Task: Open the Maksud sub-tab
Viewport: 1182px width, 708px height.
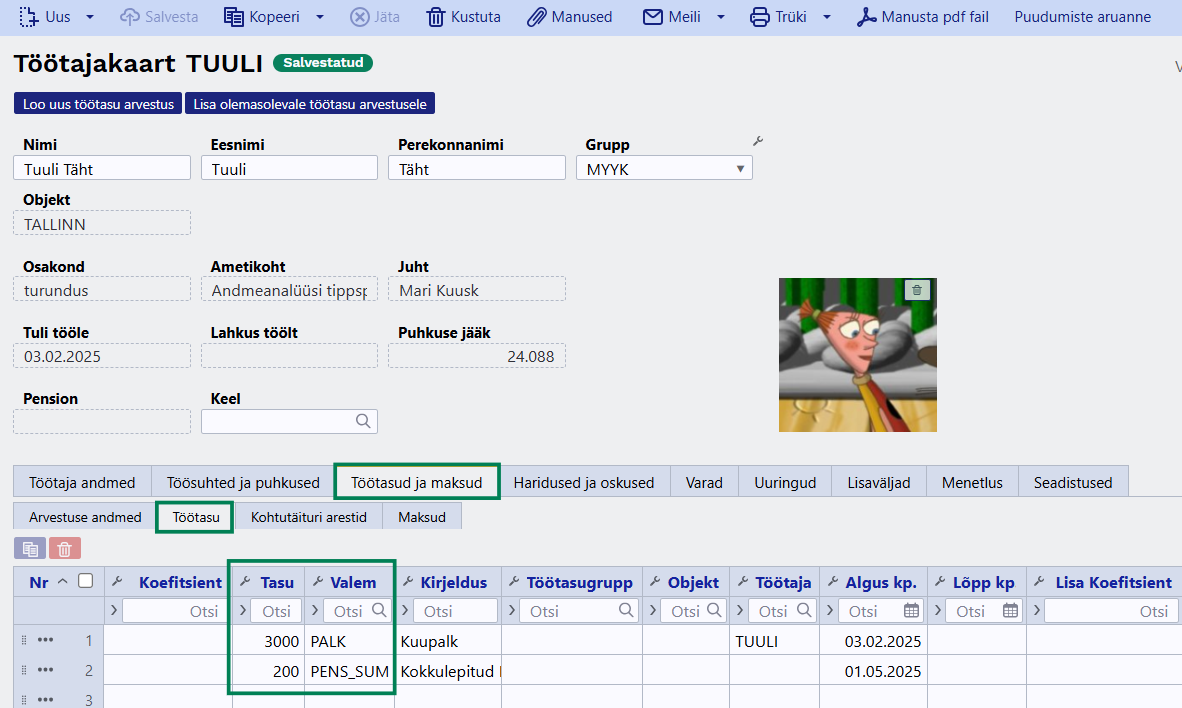Action: 422,517
